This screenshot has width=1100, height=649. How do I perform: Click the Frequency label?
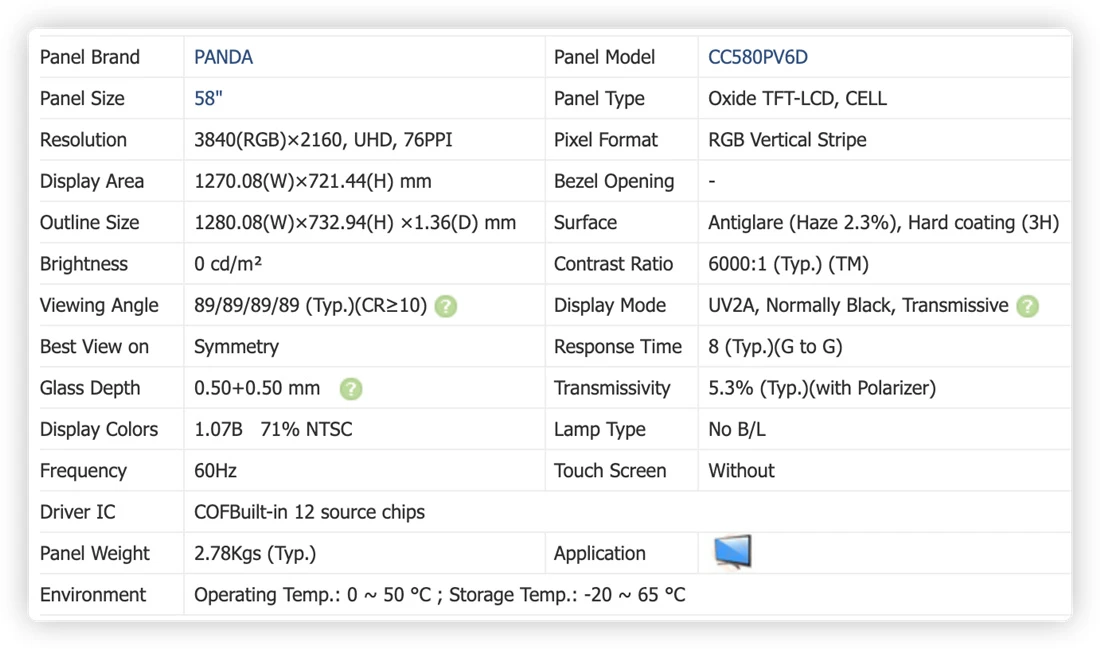[x=83, y=471]
